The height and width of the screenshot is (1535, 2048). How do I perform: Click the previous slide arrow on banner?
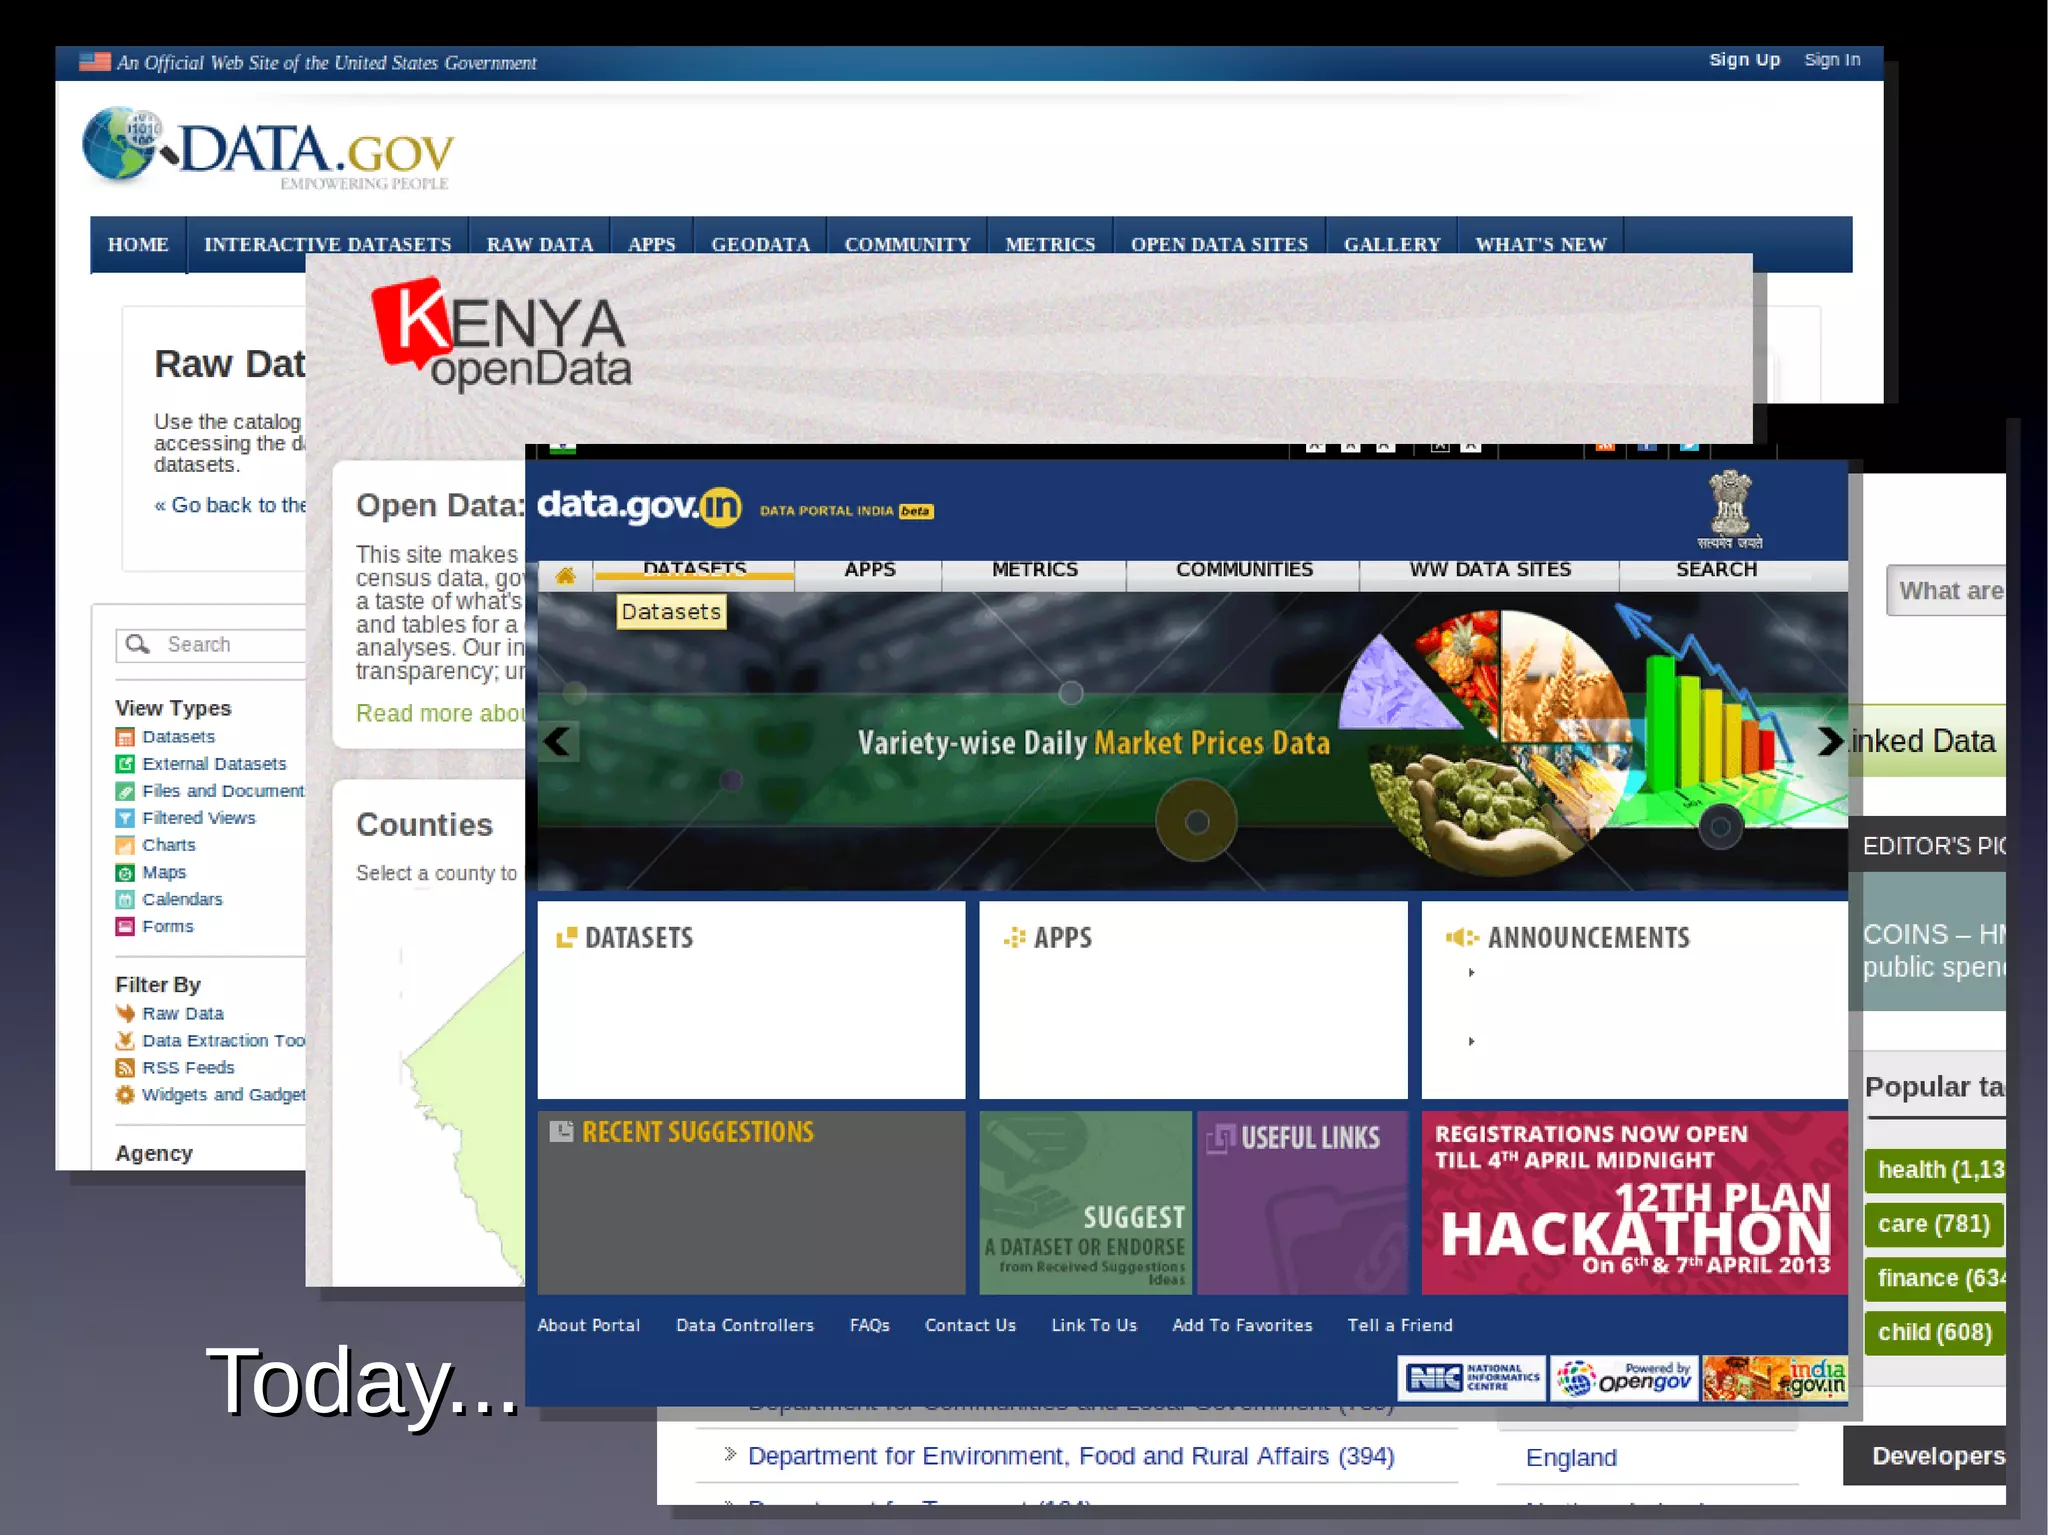558,742
